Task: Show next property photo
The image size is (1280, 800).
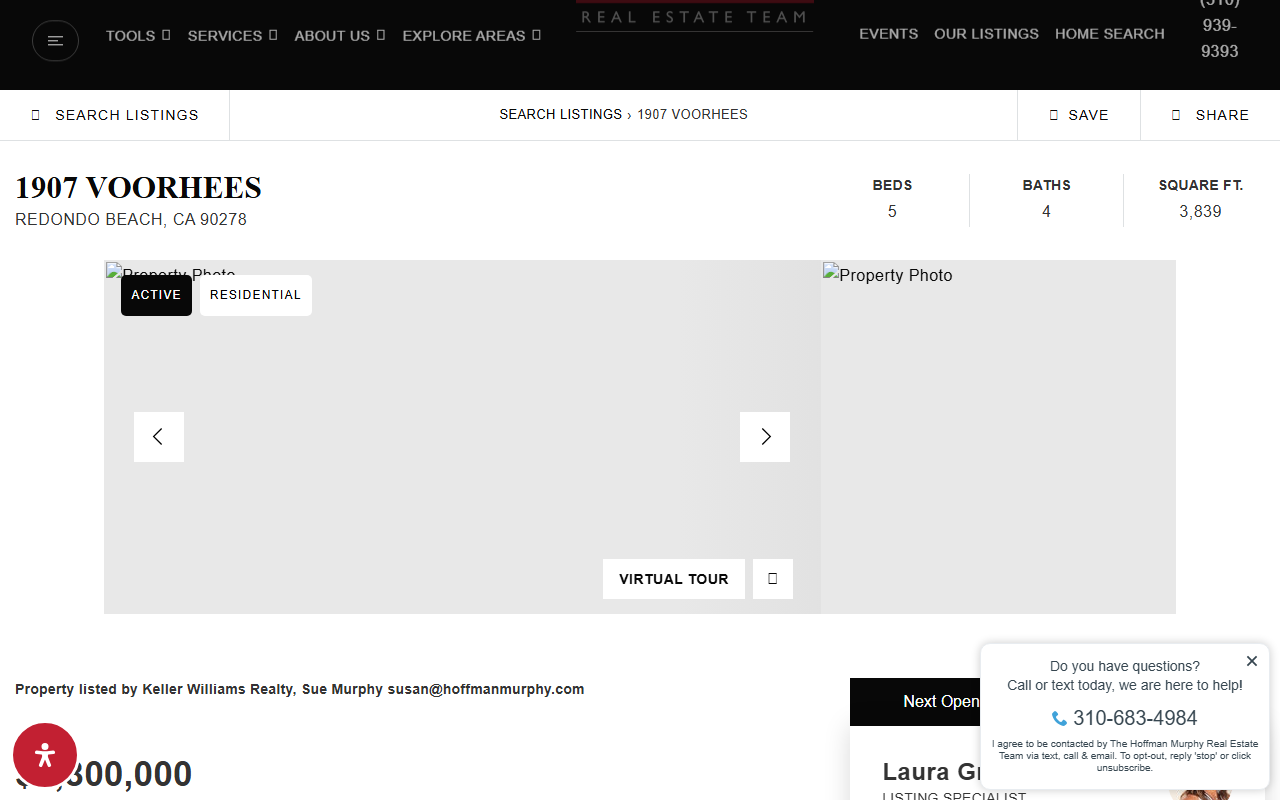Action: [765, 437]
